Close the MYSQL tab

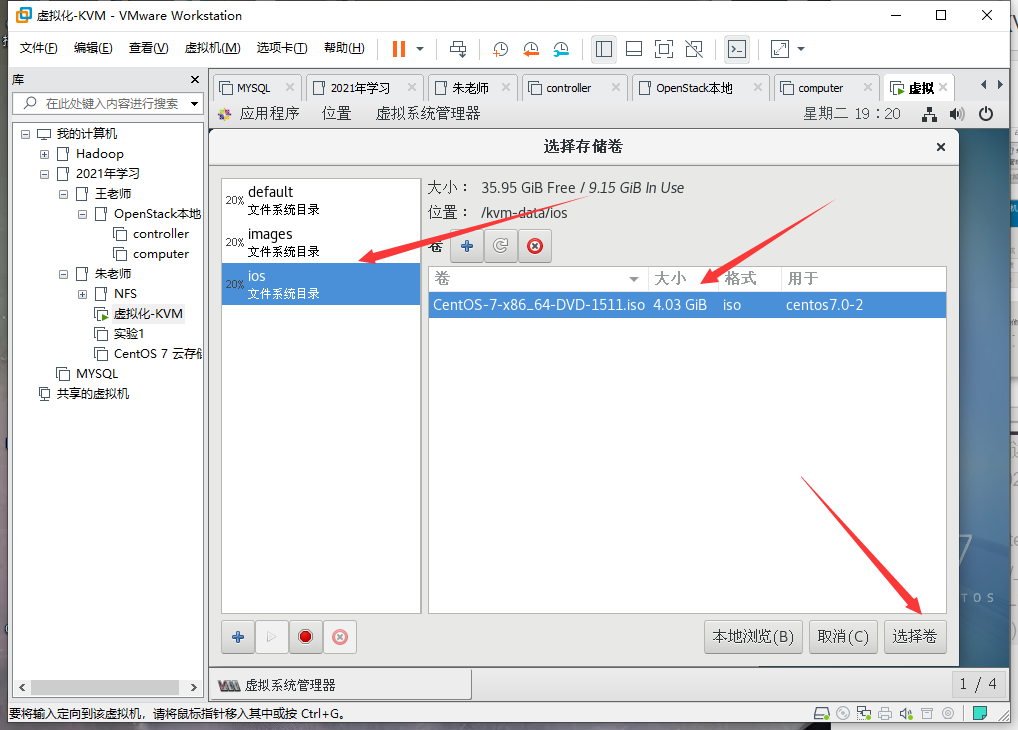[x=290, y=87]
